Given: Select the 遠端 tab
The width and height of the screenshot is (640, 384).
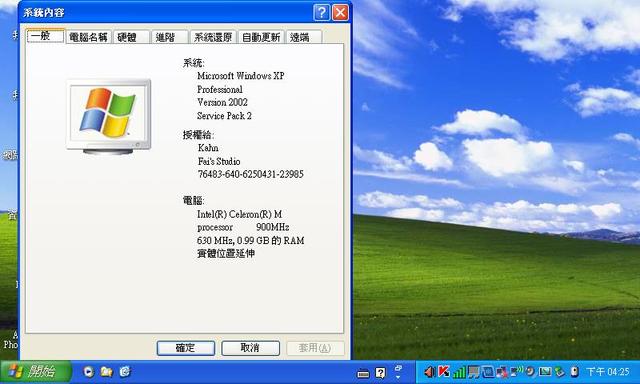Looking at the screenshot, I should [304, 37].
